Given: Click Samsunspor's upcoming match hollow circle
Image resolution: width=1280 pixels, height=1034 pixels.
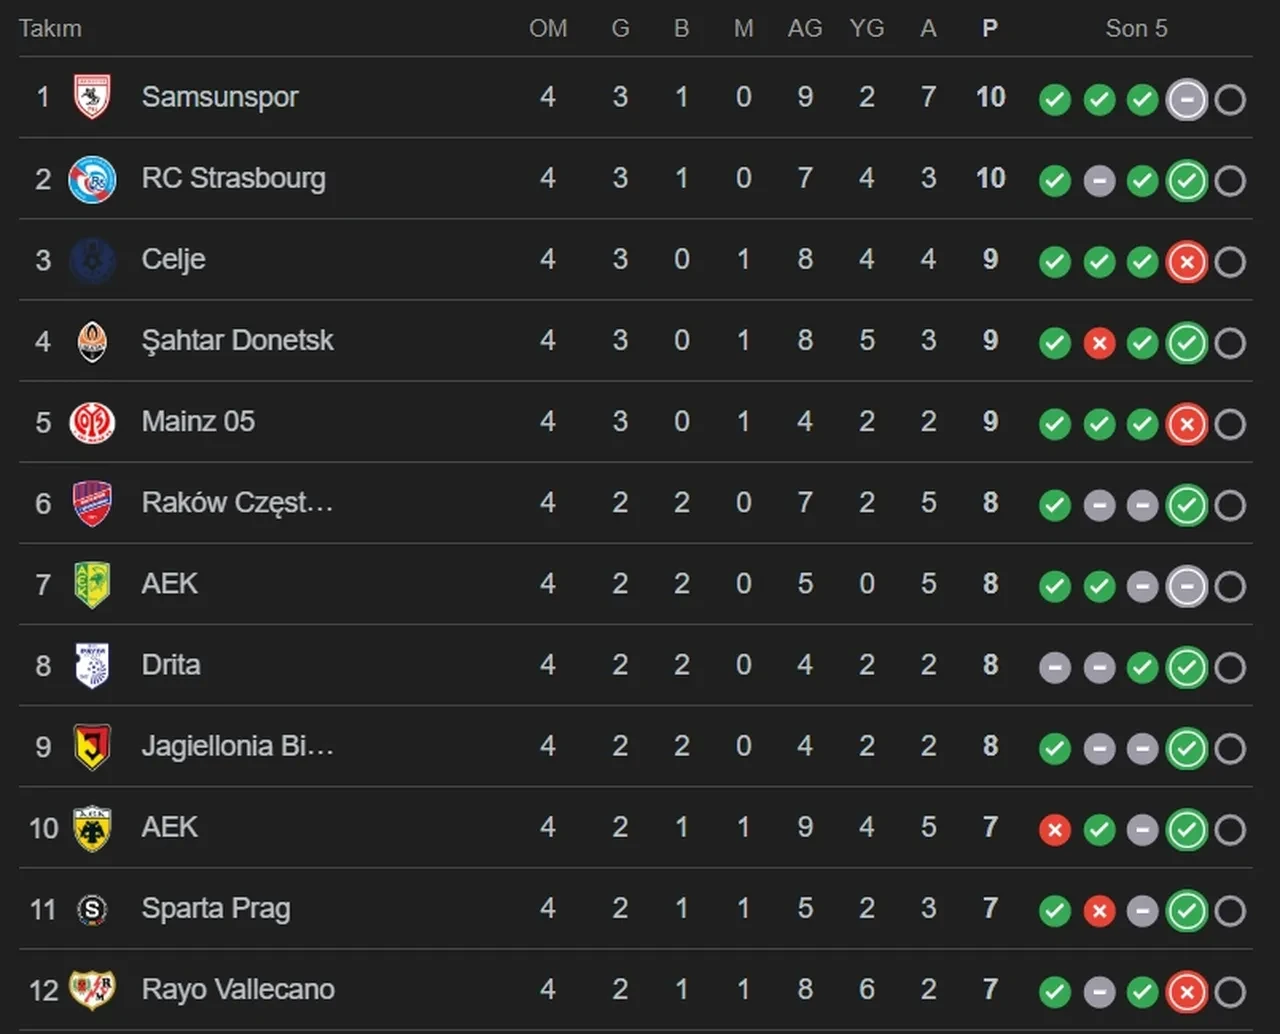Looking at the screenshot, I should tap(1229, 100).
